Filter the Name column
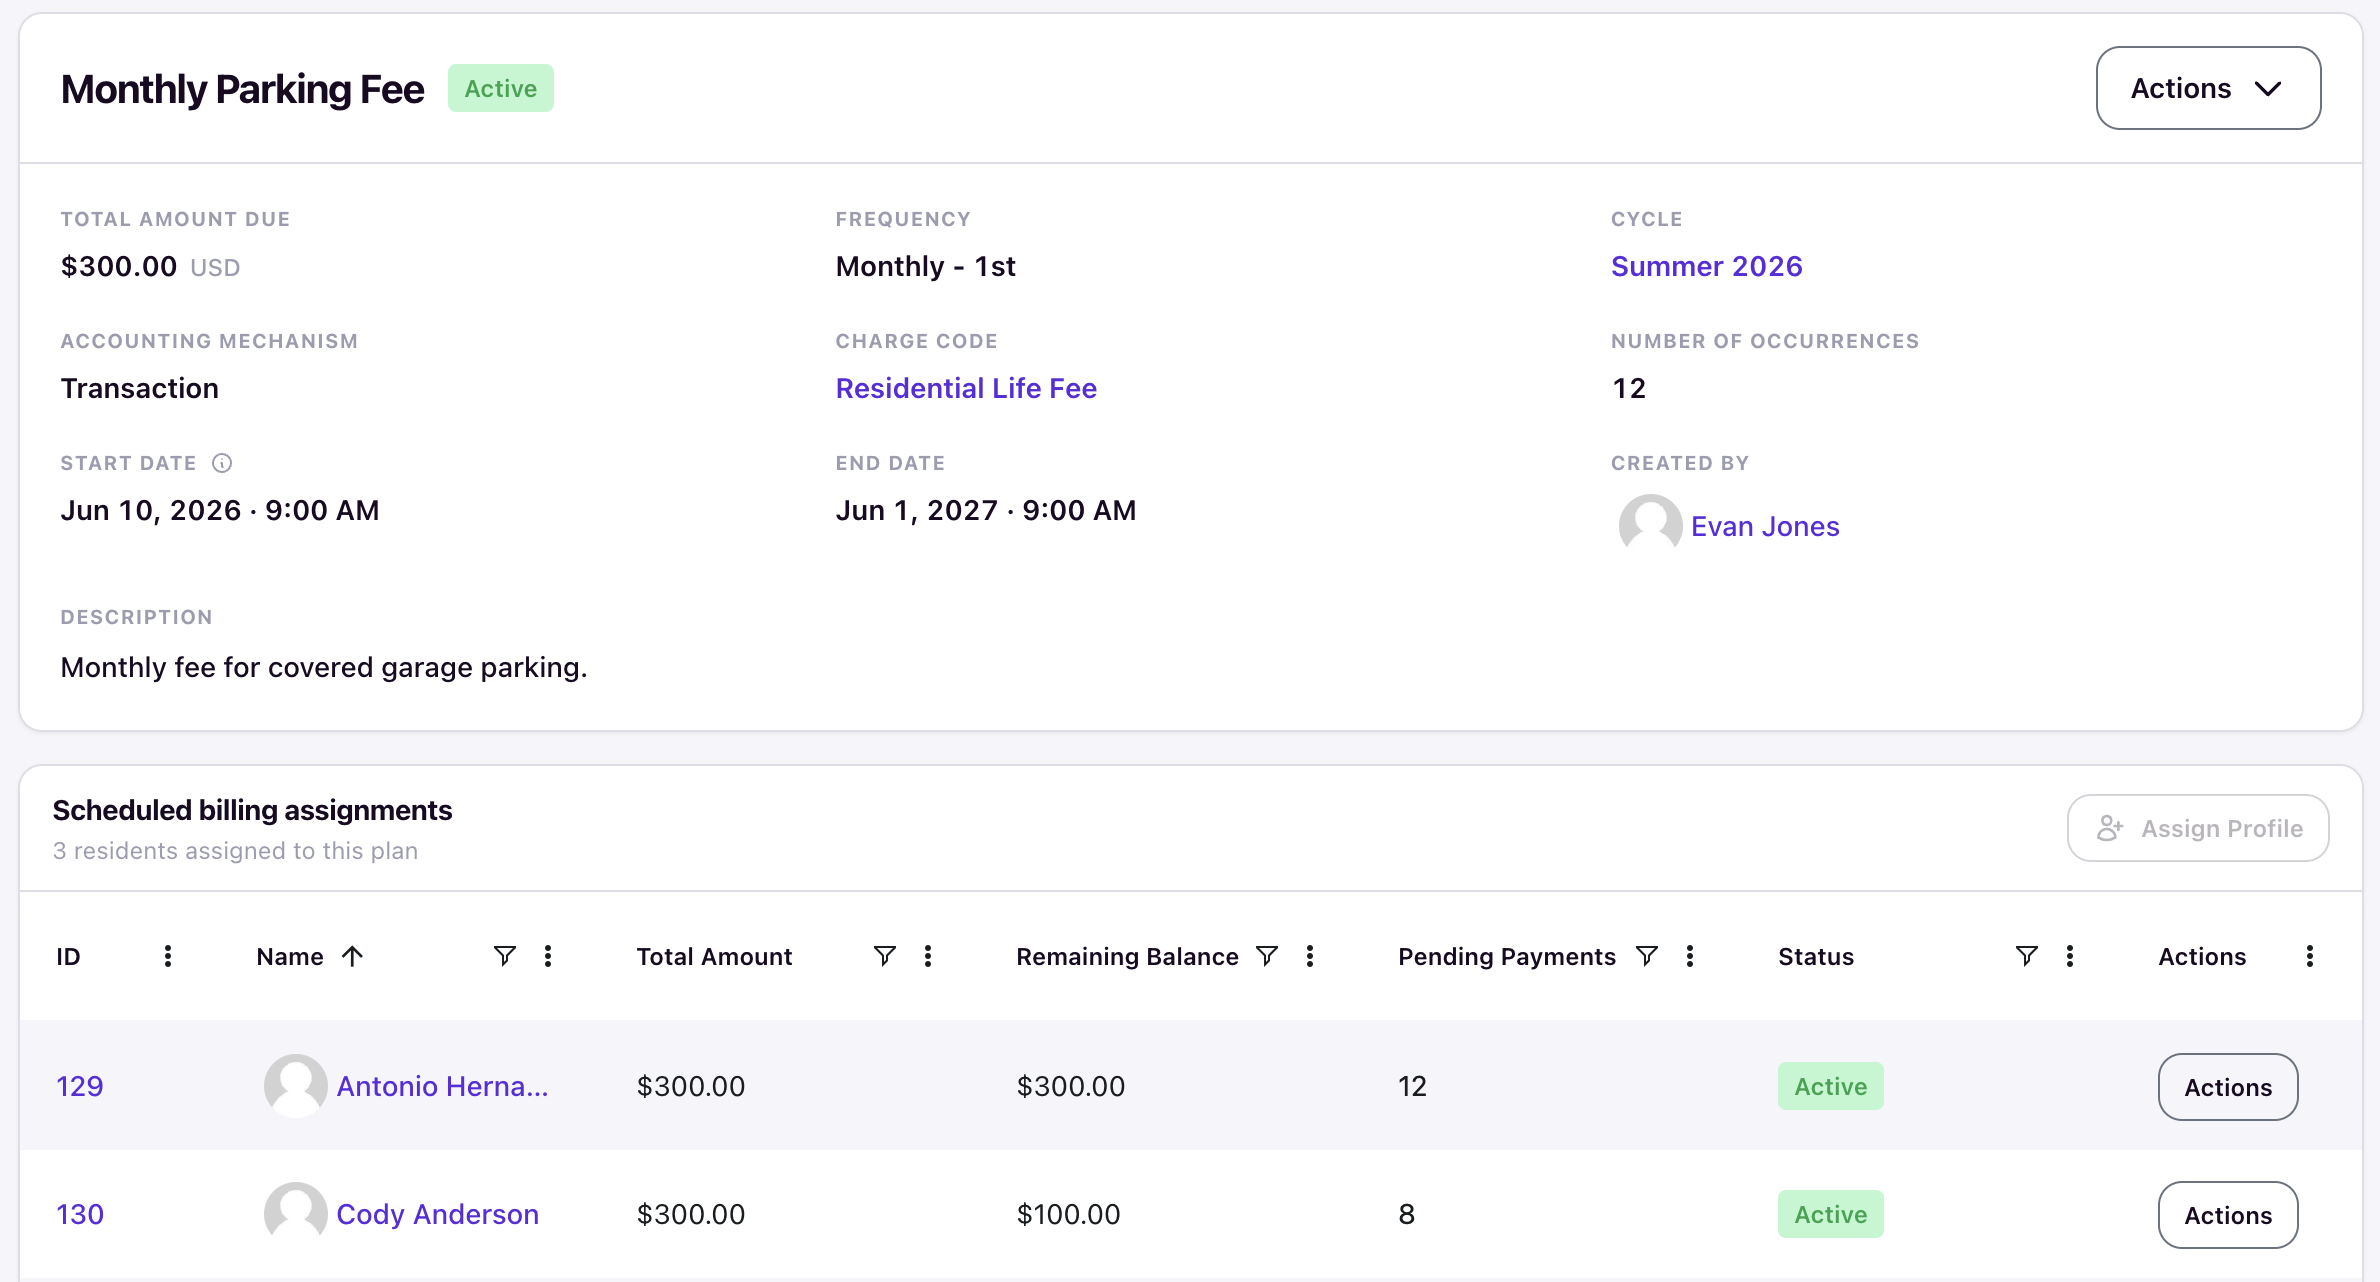2380x1282 pixels. coord(505,956)
